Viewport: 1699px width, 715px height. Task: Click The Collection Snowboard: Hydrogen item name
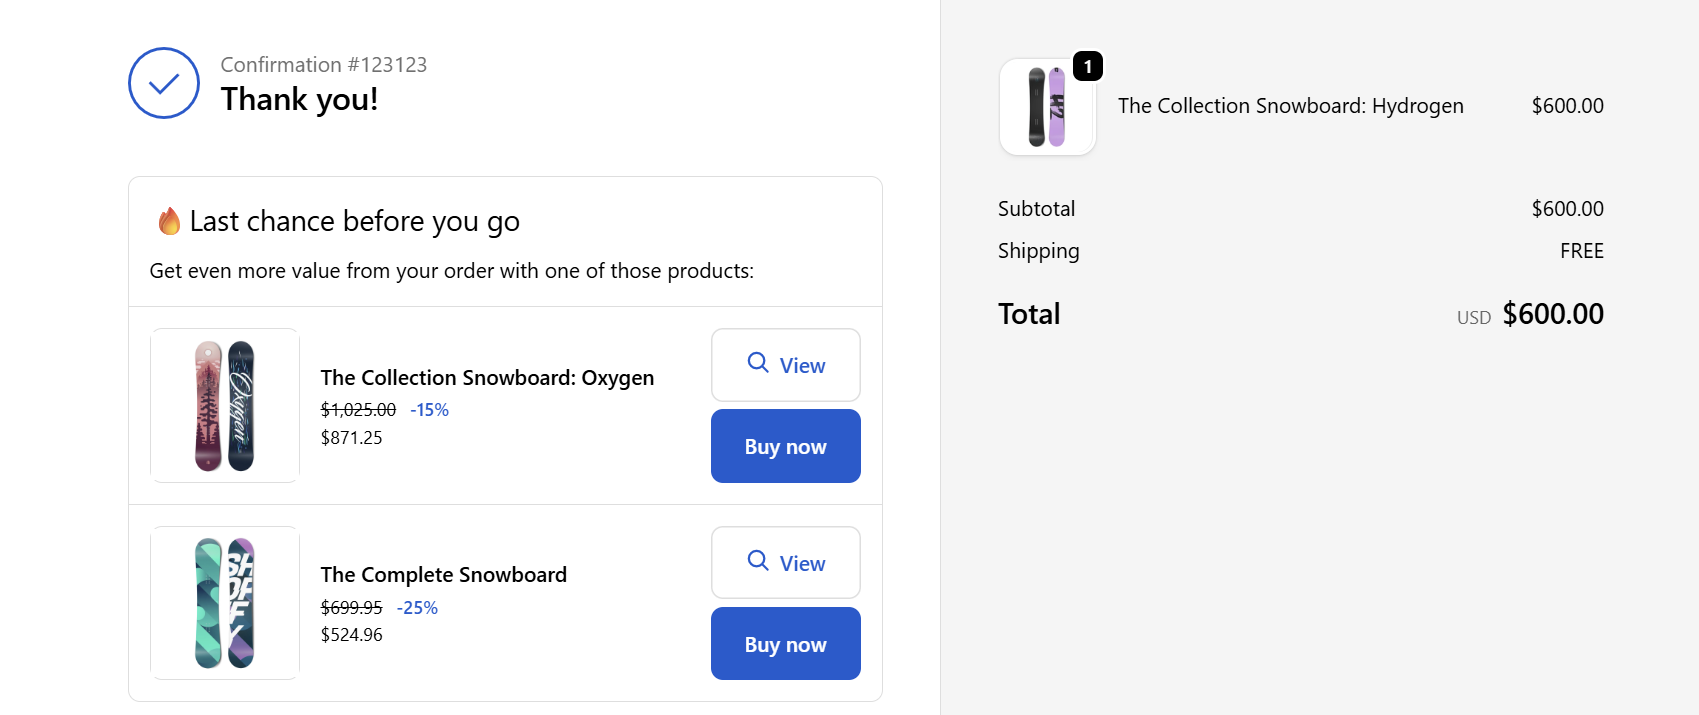click(x=1290, y=106)
